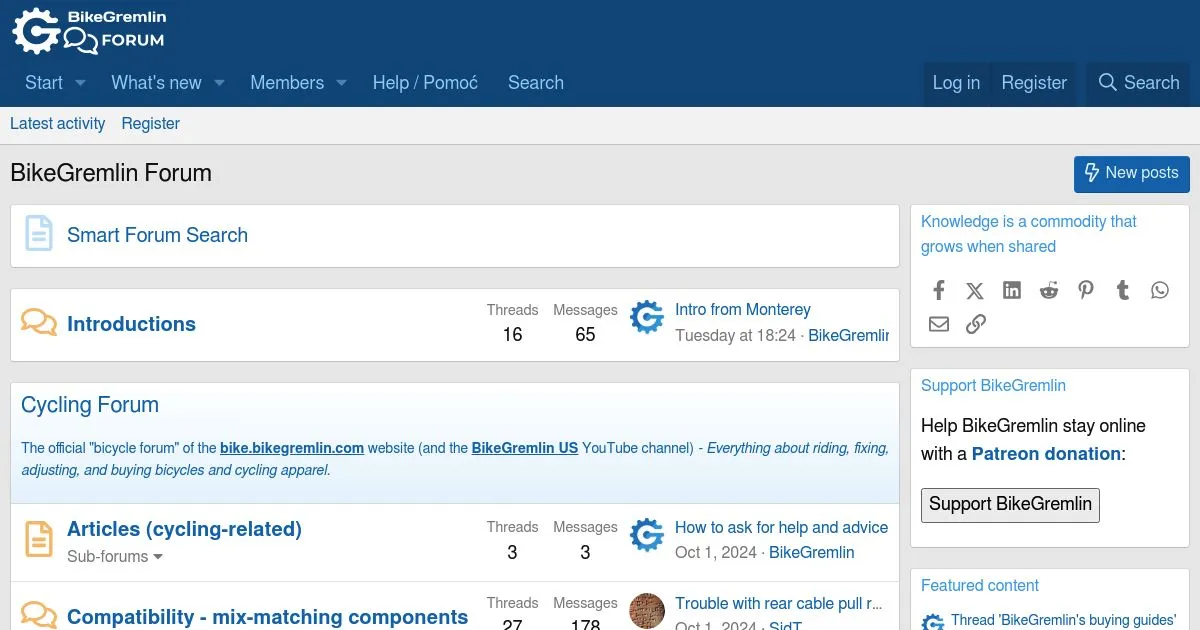Click the Smart Forum Search page icon

38,235
